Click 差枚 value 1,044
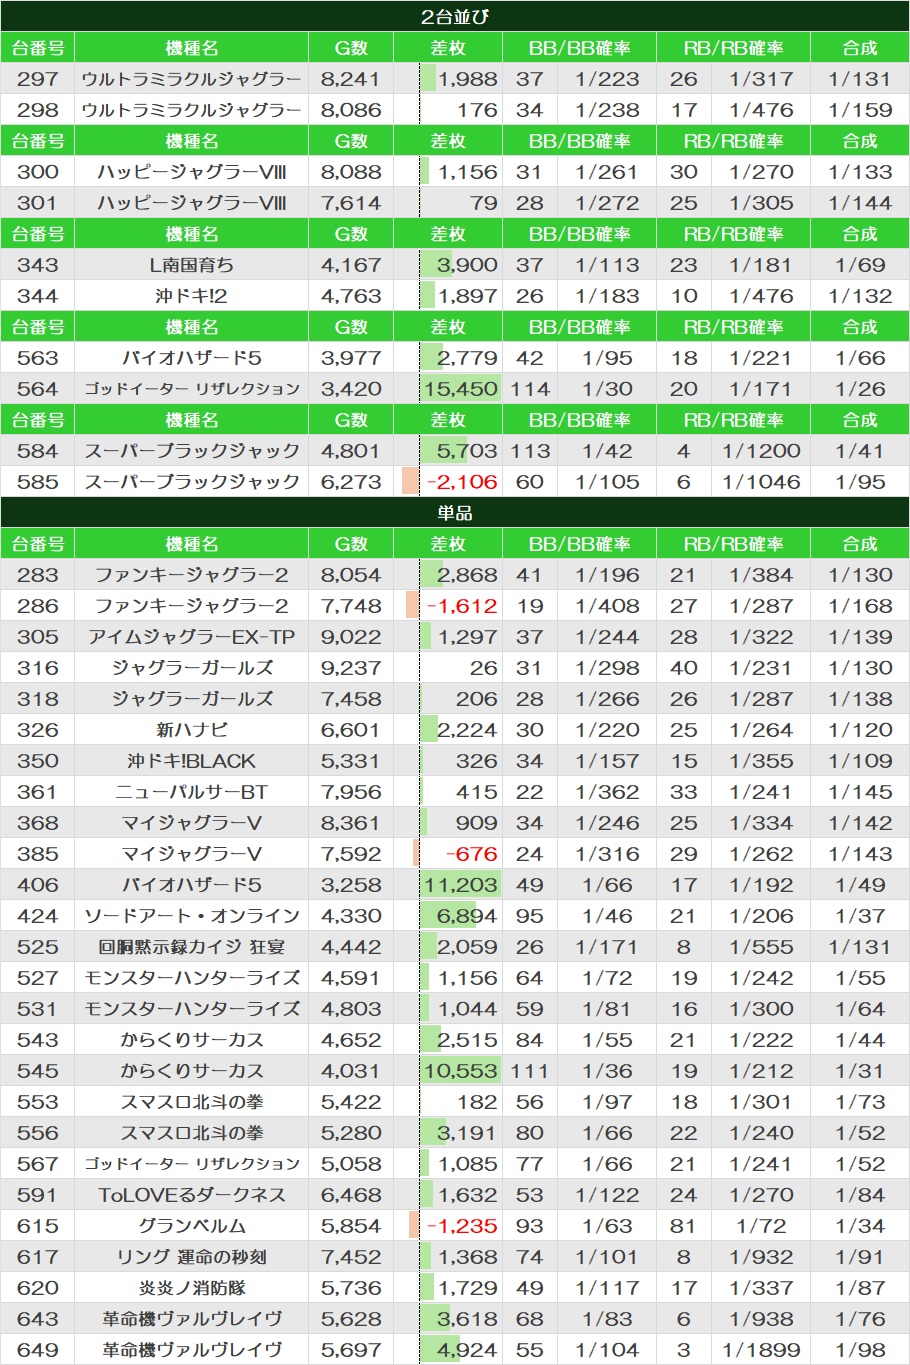Image resolution: width=910 pixels, height=1365 pixels. [467, 1009]
